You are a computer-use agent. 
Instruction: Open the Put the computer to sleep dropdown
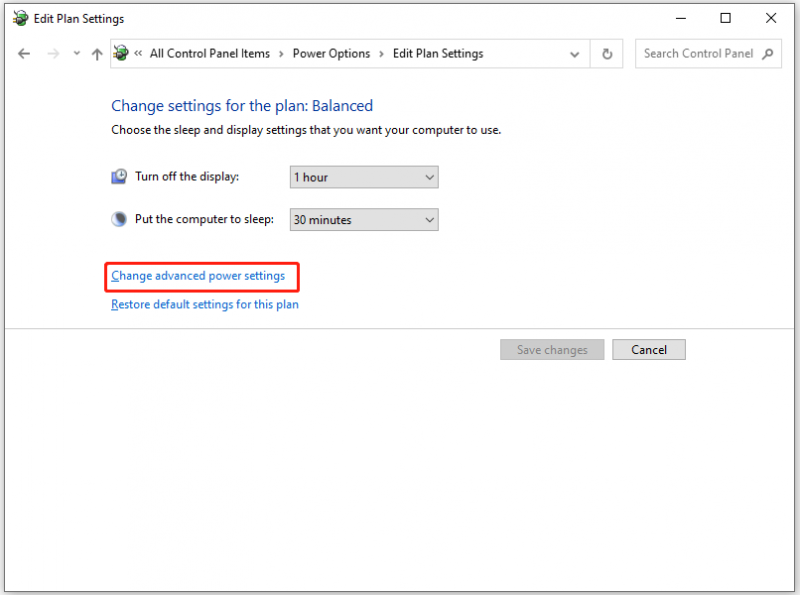(364, 220)
